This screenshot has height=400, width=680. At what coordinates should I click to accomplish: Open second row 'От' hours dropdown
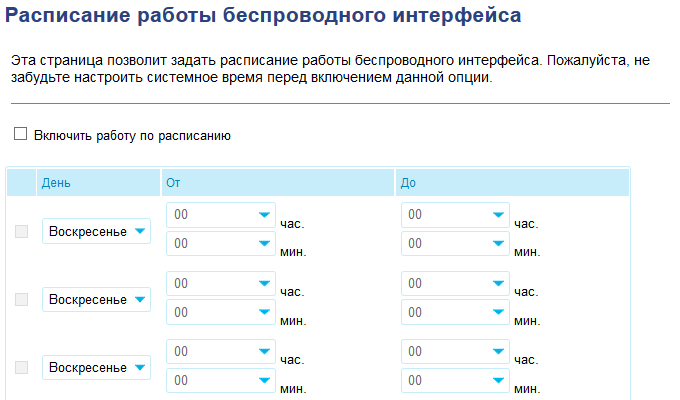tap(221, 284)
